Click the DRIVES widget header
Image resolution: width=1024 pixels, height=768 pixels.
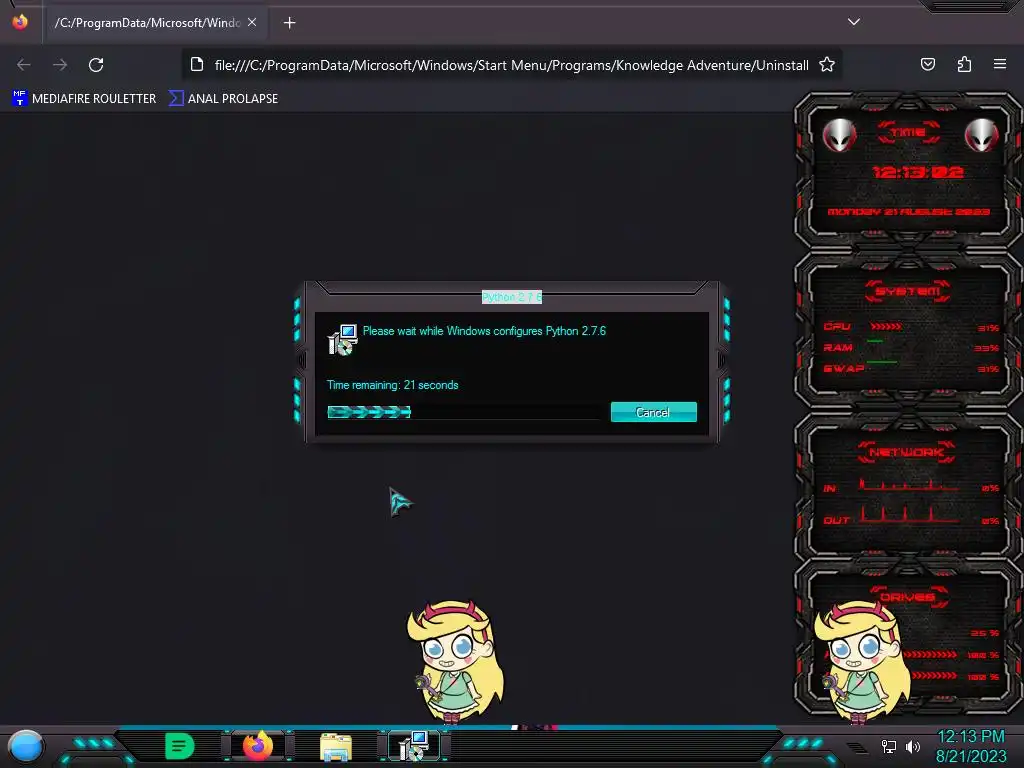[x=907, y=597]
